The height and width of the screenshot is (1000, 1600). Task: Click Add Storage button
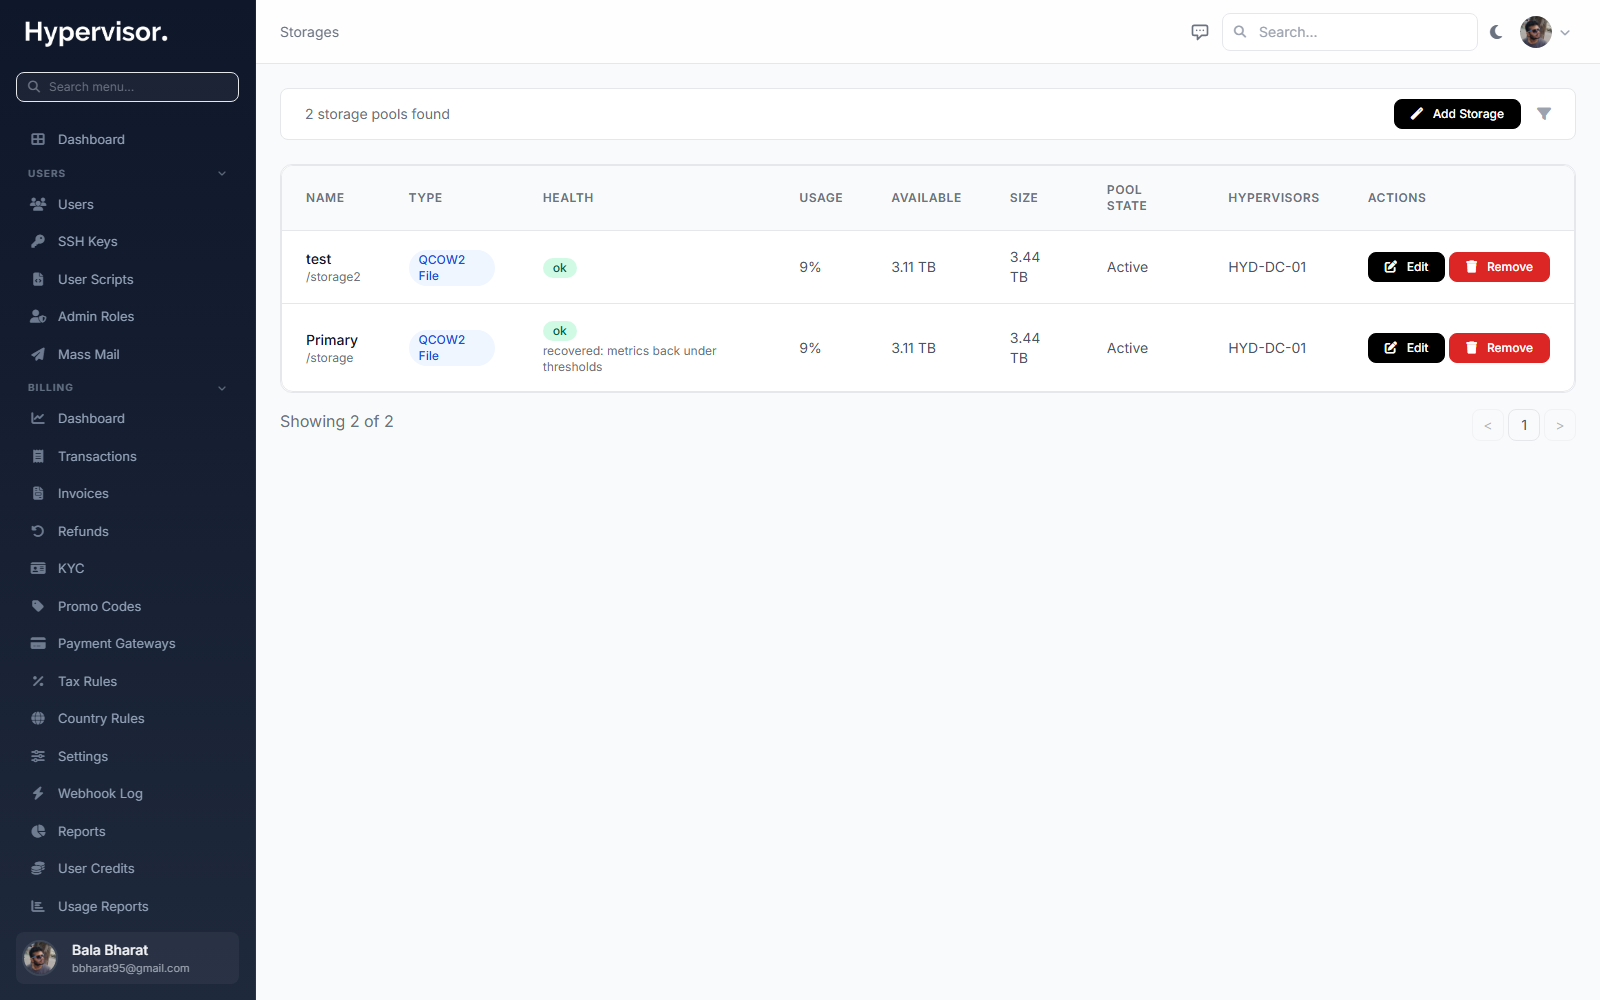point(1457,114)
